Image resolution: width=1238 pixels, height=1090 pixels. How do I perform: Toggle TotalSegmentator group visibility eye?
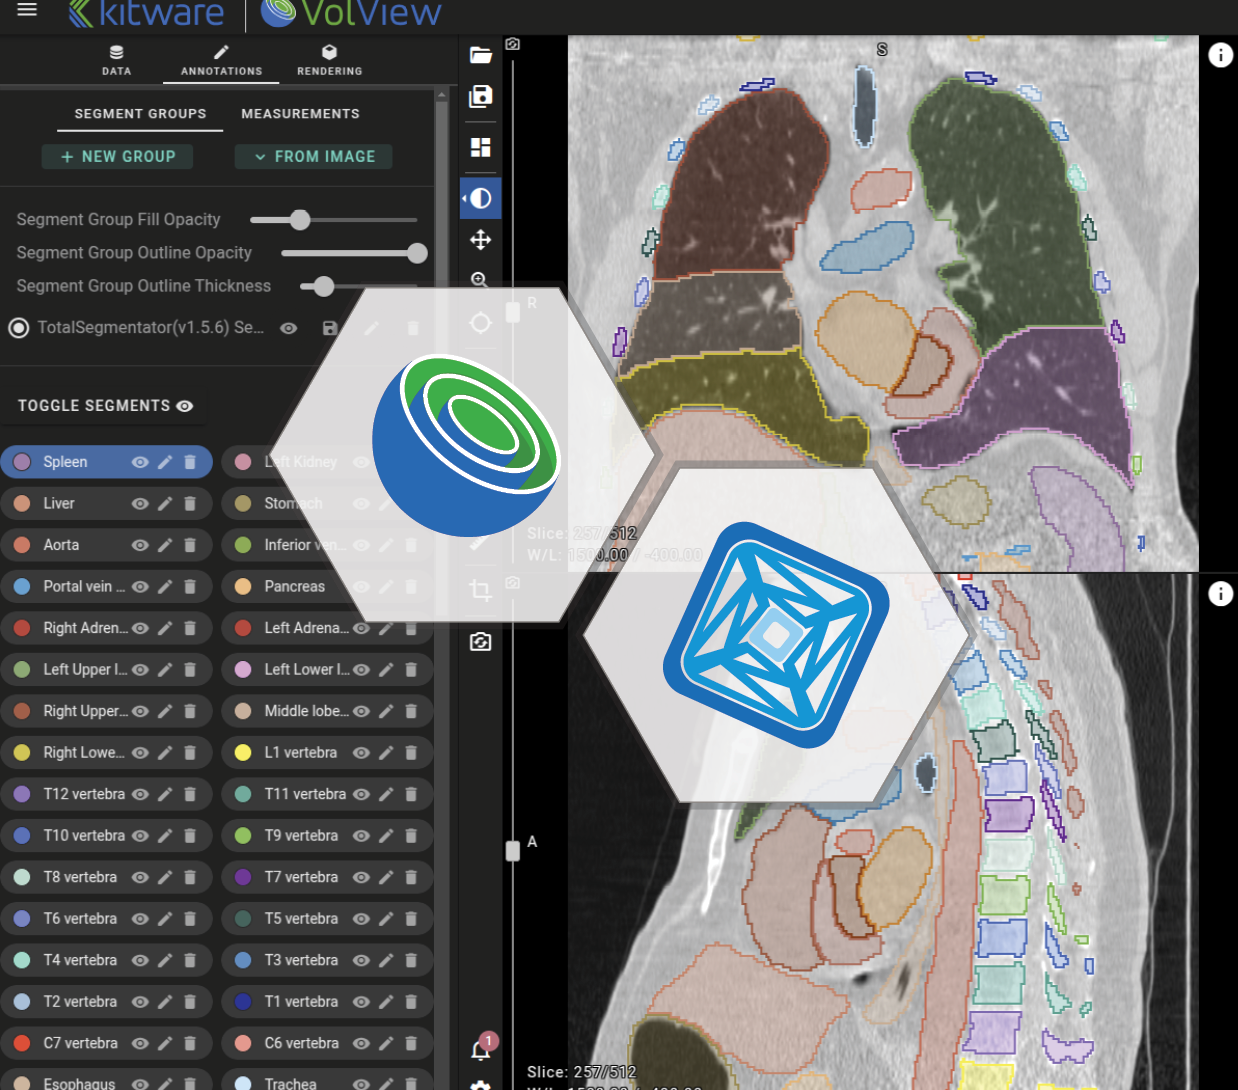pos(289,328)
